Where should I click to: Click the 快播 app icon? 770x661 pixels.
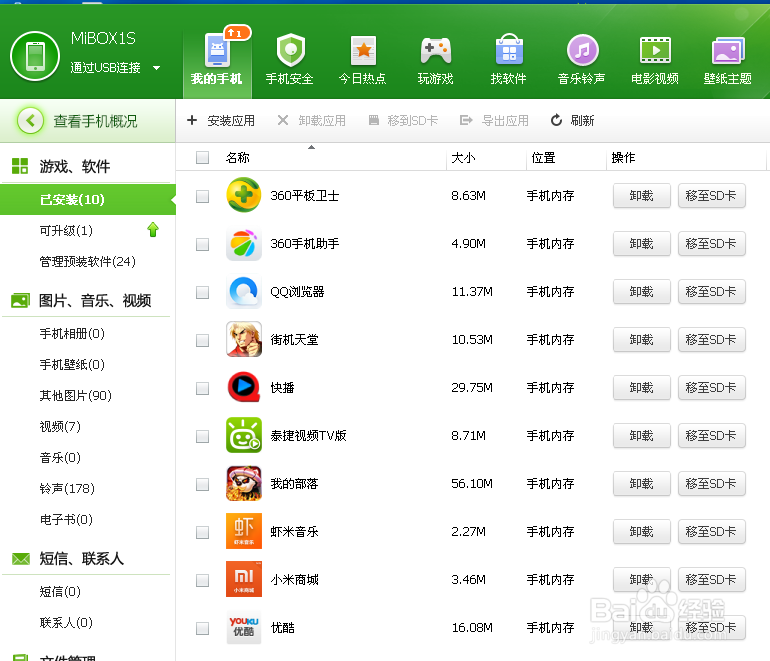pyautogui.click(x=244, y=387)
